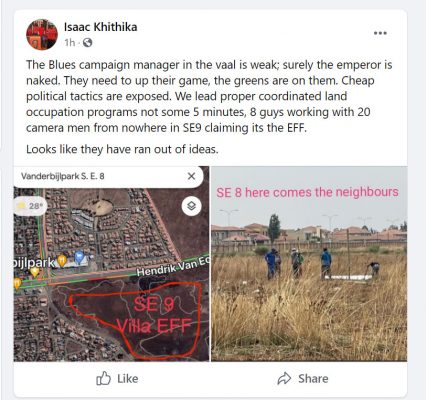
Task: Click the Vanderbijlpark S. E. 8 search field
Action: (x=108, y=176)
